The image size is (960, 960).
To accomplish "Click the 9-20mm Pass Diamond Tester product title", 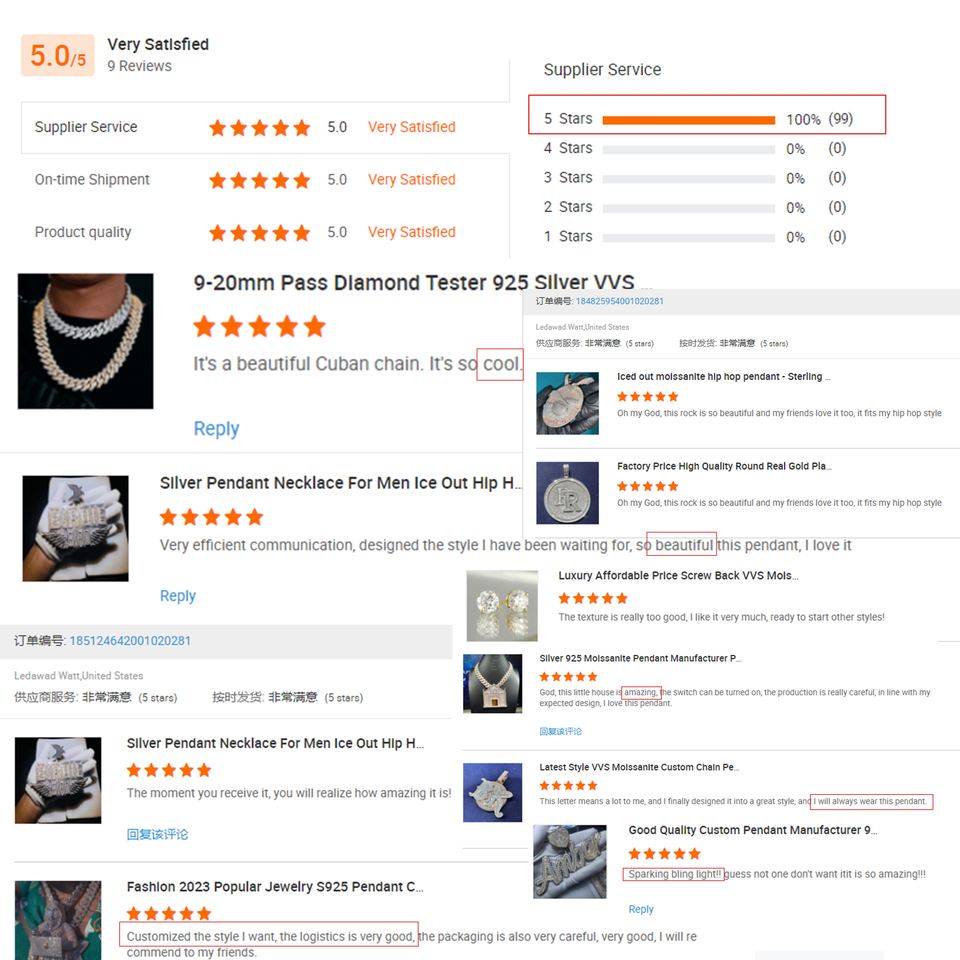I will point(414,283).
